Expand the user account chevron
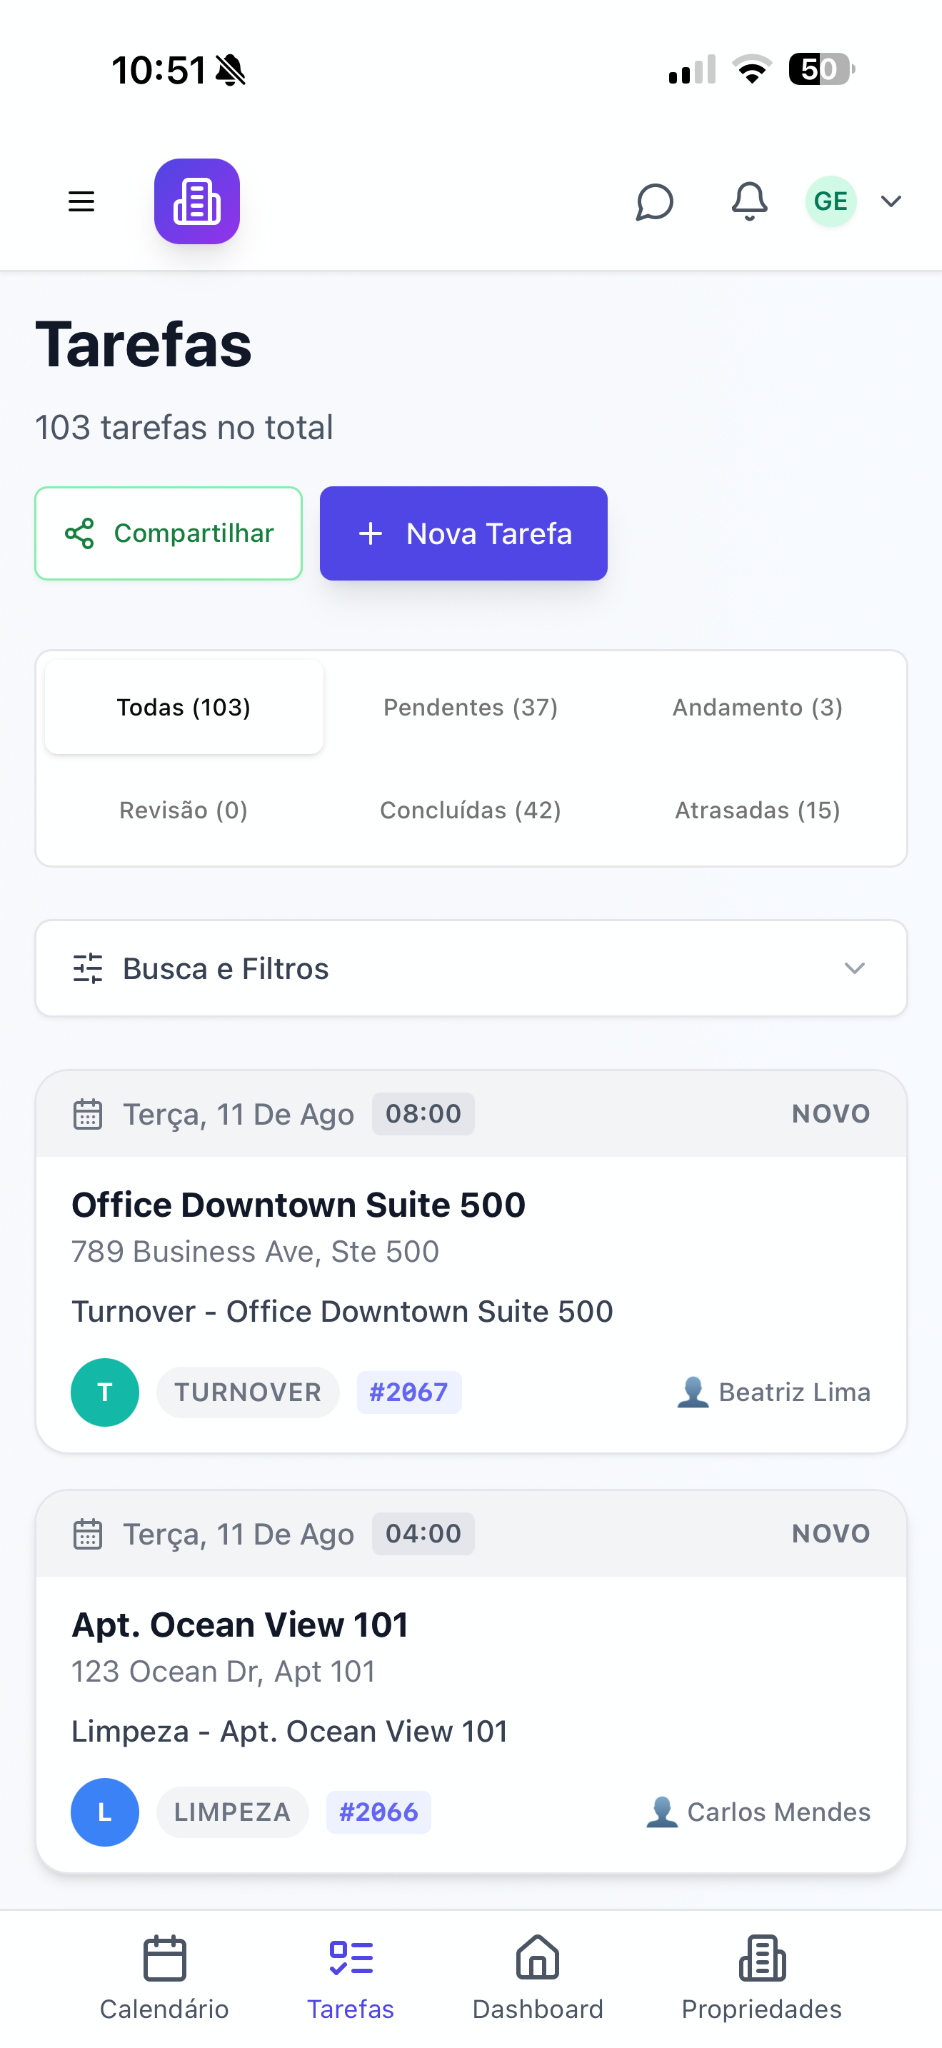 (x=891, y=202)
